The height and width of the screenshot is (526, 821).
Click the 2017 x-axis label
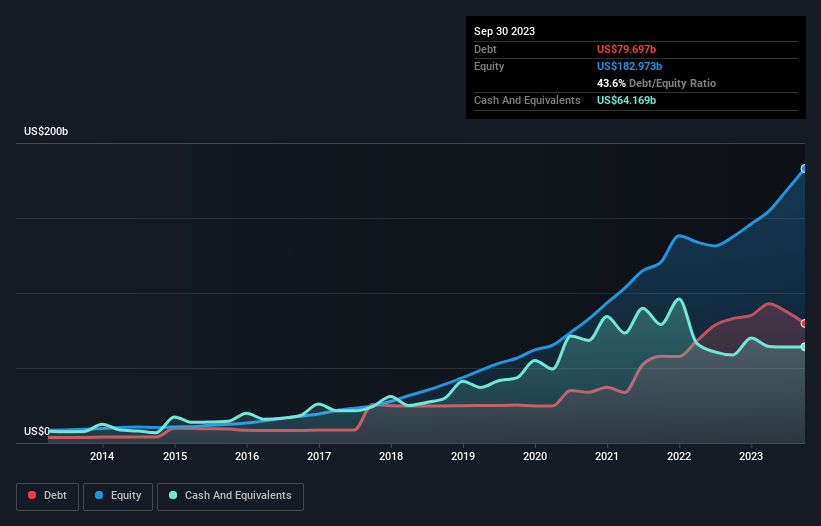[319, 456]
